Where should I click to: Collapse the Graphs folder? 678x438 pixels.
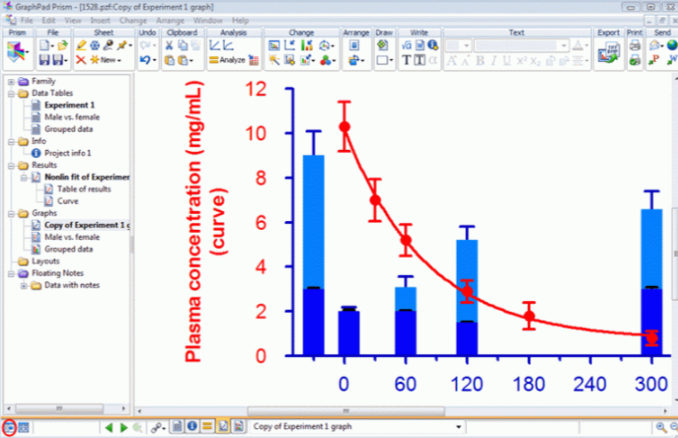click(10, 213)
